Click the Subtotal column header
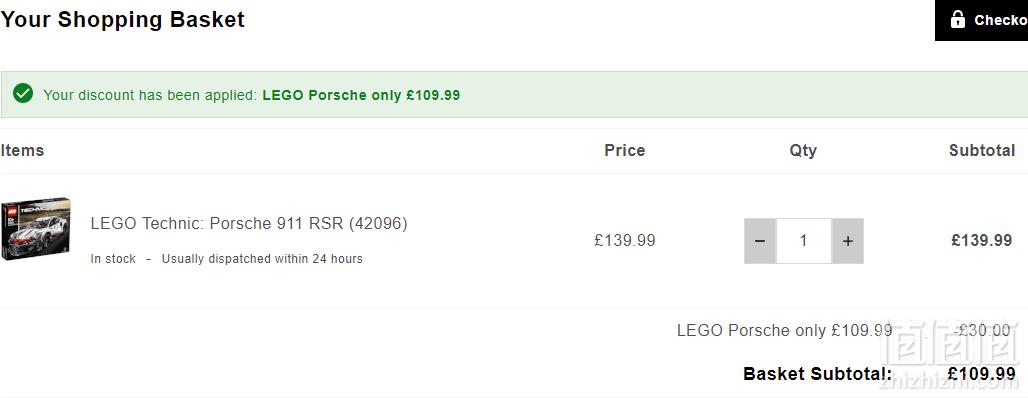1028x398 pixels. tap(982, 150)
